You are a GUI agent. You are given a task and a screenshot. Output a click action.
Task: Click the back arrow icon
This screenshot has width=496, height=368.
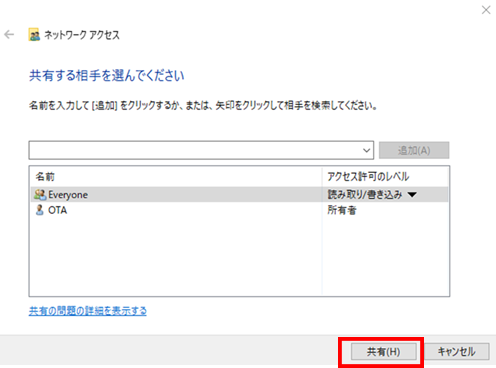click(x=9, y=34)
